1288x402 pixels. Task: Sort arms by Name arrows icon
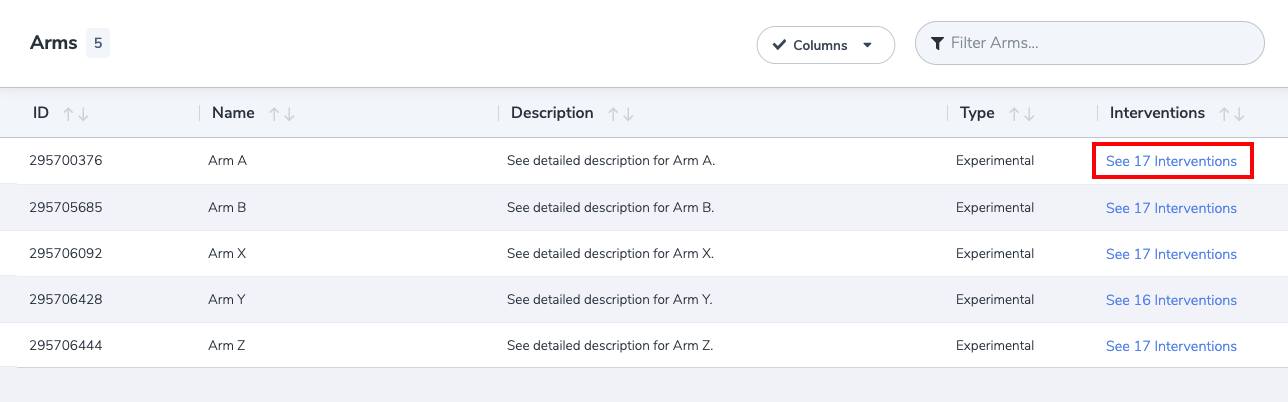282,114
